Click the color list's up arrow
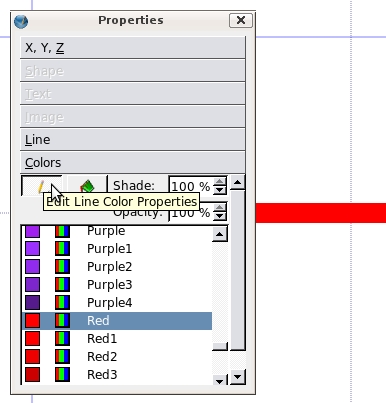The image size is (386, 403). (220, 234)
